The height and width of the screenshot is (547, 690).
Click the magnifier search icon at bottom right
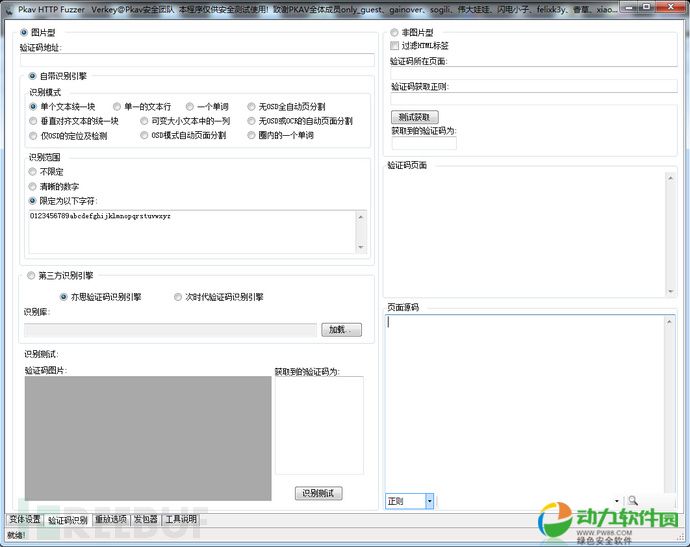[x=633, y=500]
